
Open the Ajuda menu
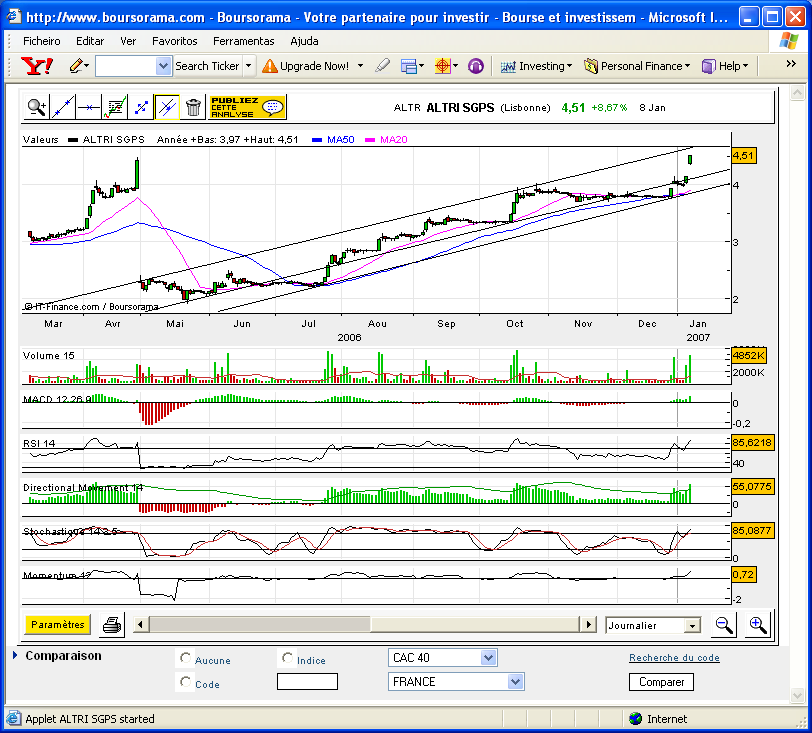coord(304,41)
